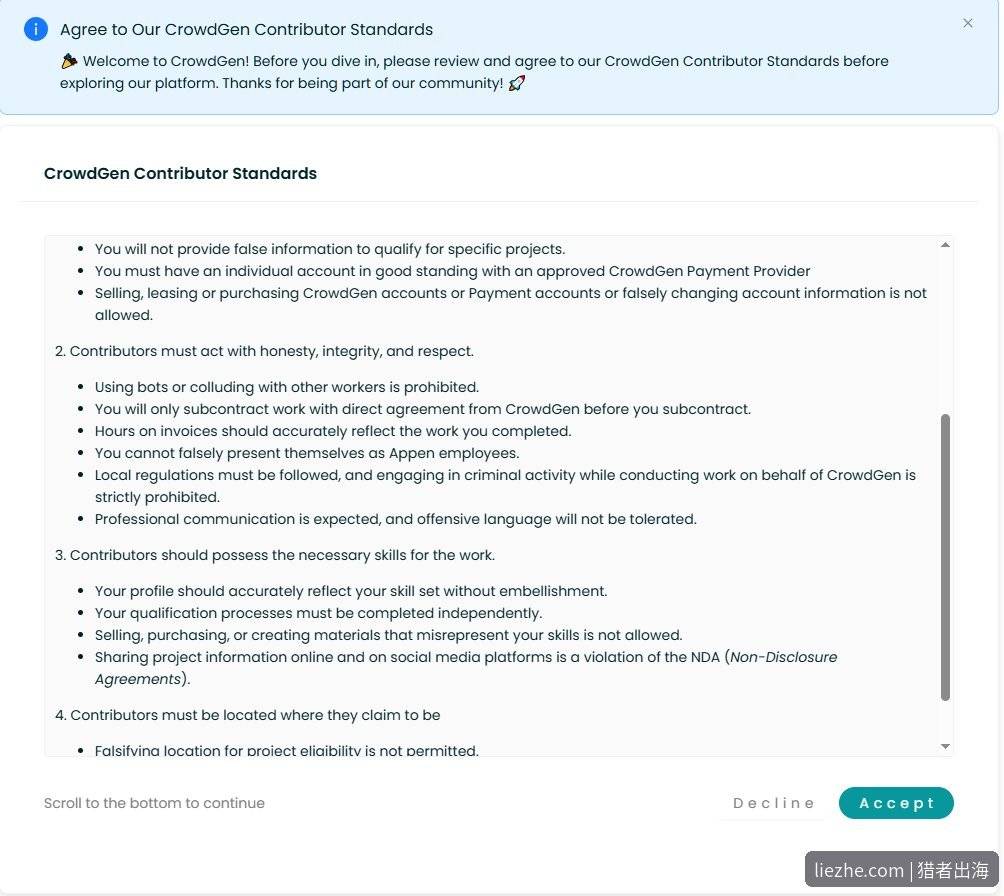Click section 3 heading about necessary skills
The image size is (1004, 896).
click(x=275, y=555)
